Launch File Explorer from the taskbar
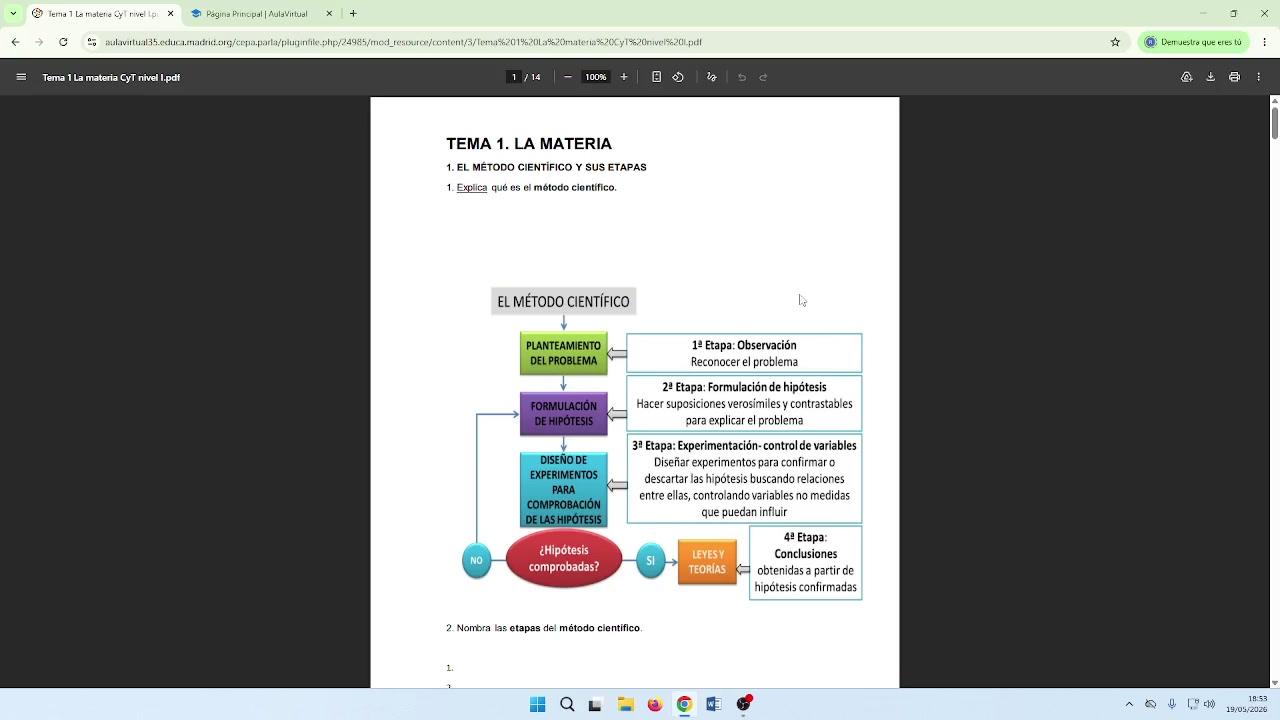1280x720 pixels. pyautogui.click(x=625, y=704)
